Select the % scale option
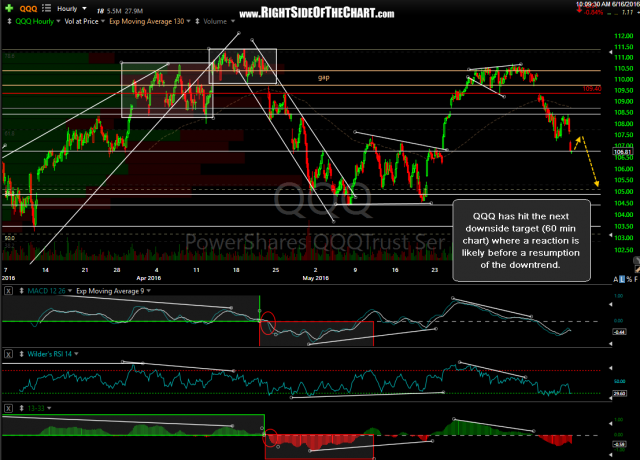This screenshot has width=640, height=460. pyautogui.click(x=629, y=280)
